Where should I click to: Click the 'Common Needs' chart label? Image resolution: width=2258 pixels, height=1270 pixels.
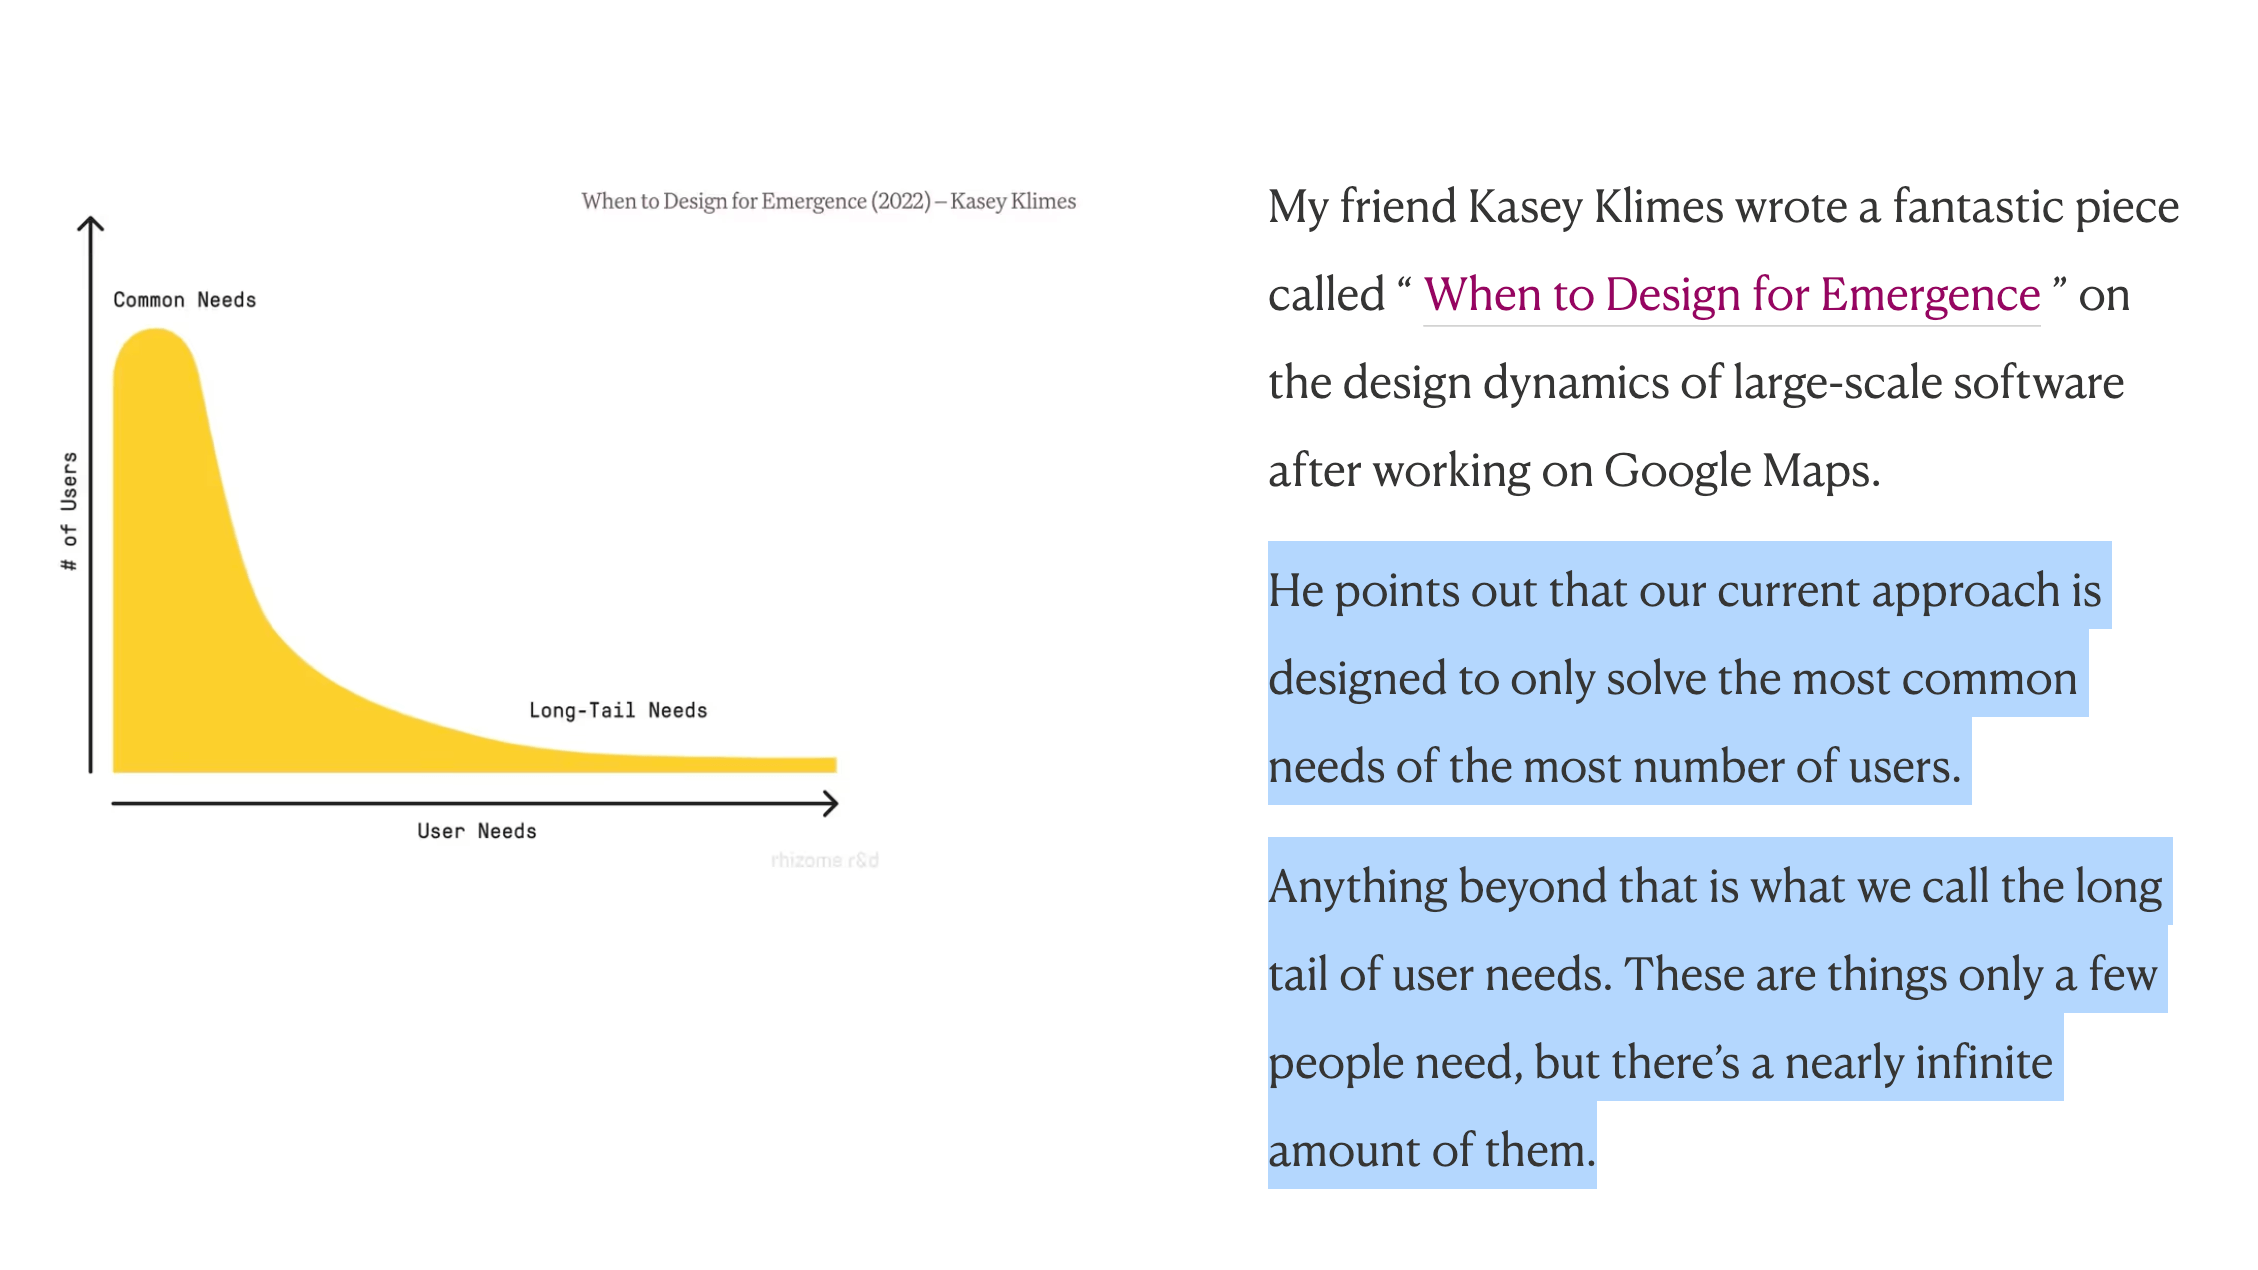185,300
